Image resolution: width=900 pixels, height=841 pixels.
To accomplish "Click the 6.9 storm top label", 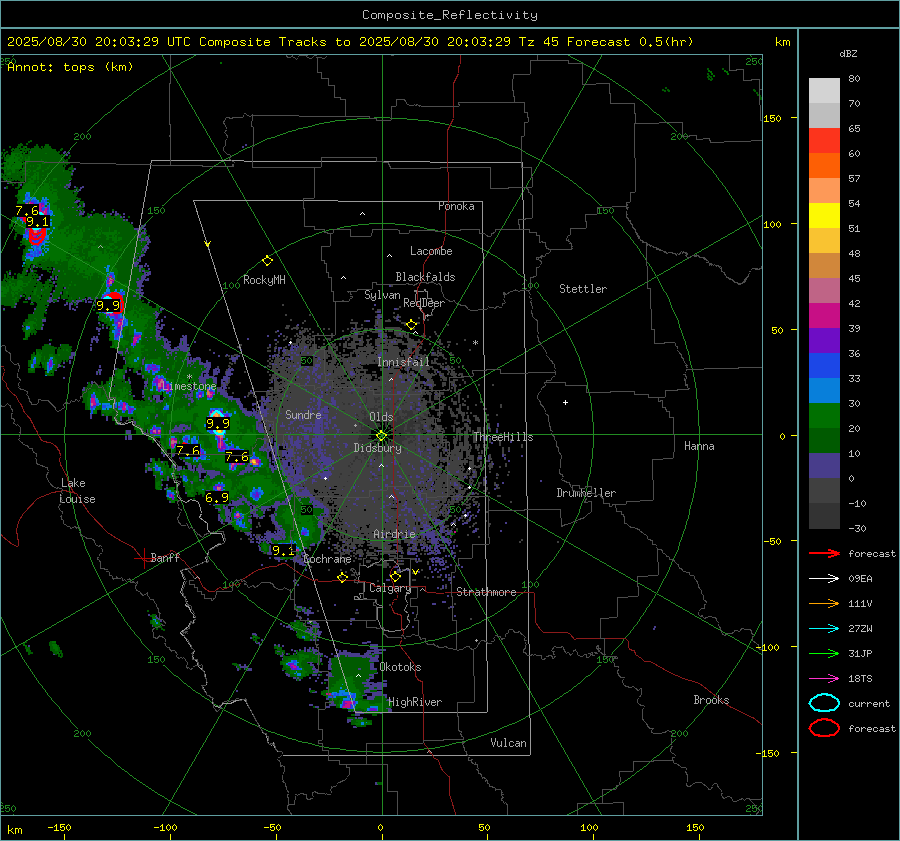I will point(217,498).
